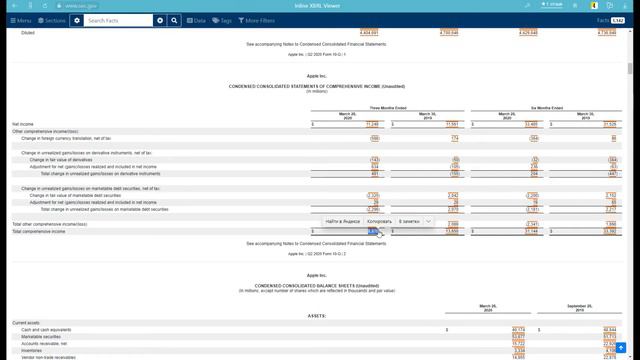Select Total comprehensive income fact, three months 2019
Viewport: 640px width, 360px height.
pyautogui.click(x=452, y=231)
